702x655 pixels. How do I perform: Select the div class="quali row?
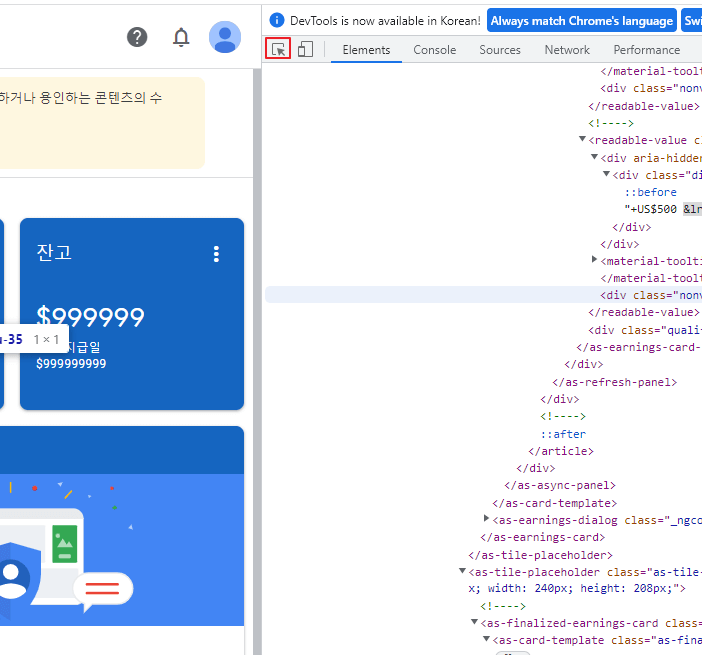point(645,330)
